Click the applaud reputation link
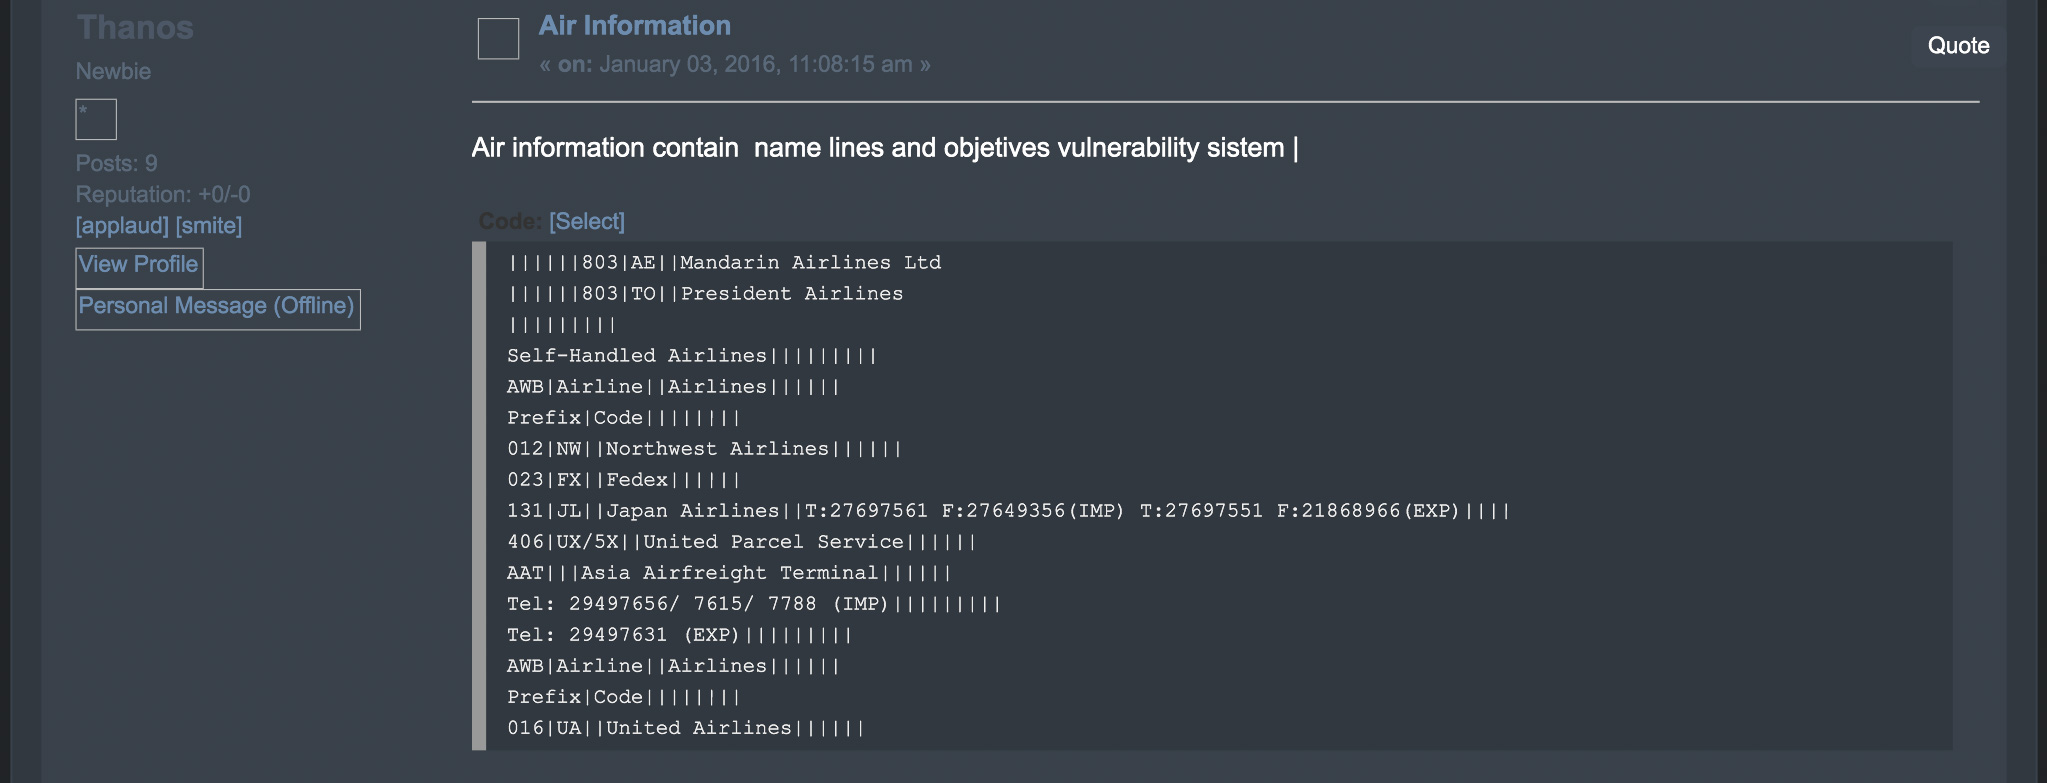 (122, 226)
